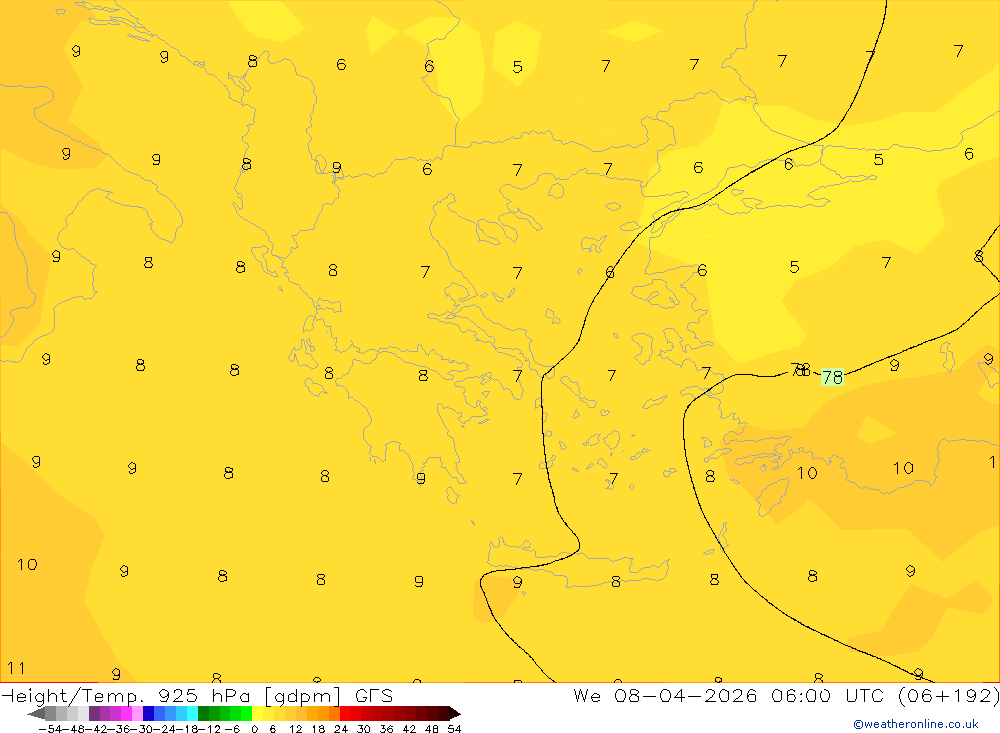Click the gray left arrow end of the legend
The image size is (1000, 733).
pos(36,714)
